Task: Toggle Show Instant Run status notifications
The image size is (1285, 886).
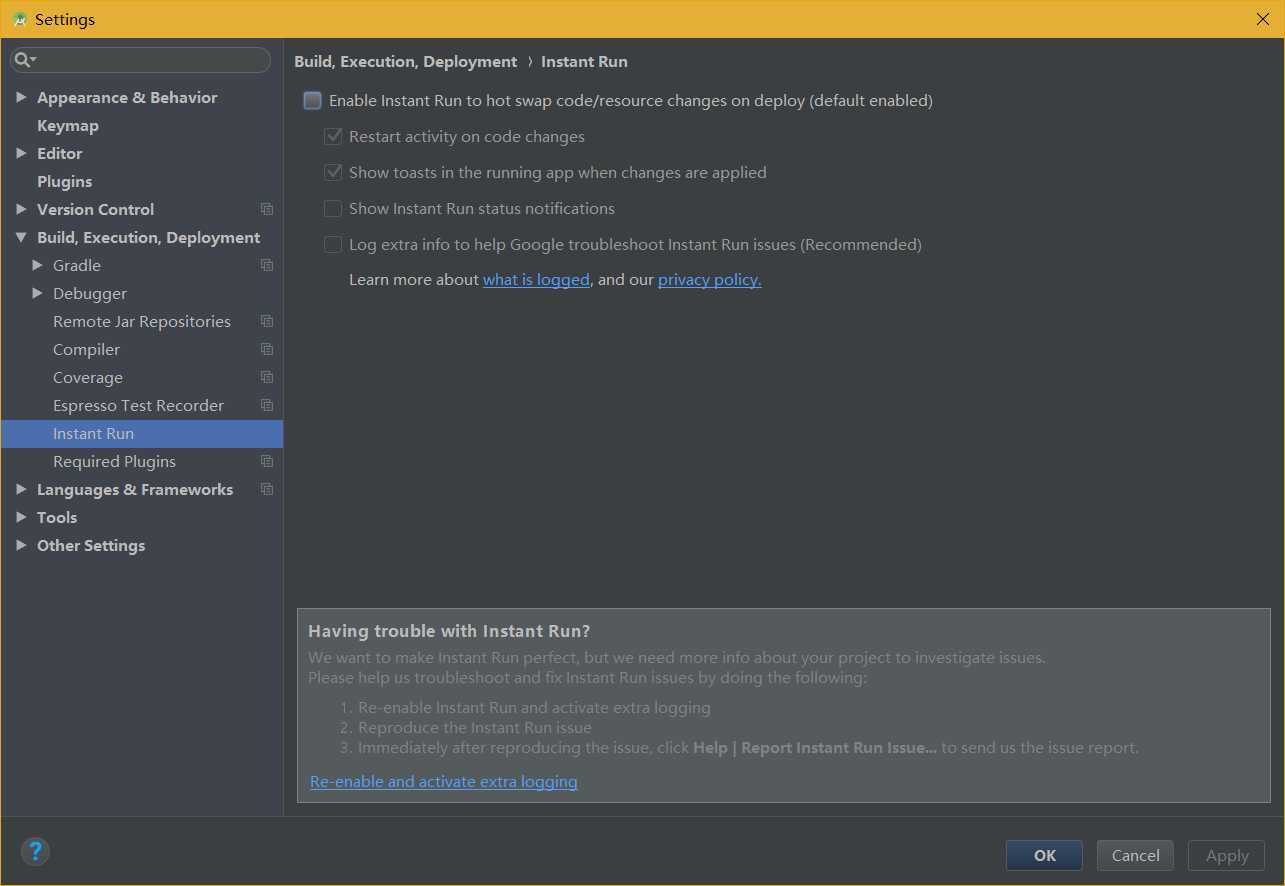Action: (333, 209)
